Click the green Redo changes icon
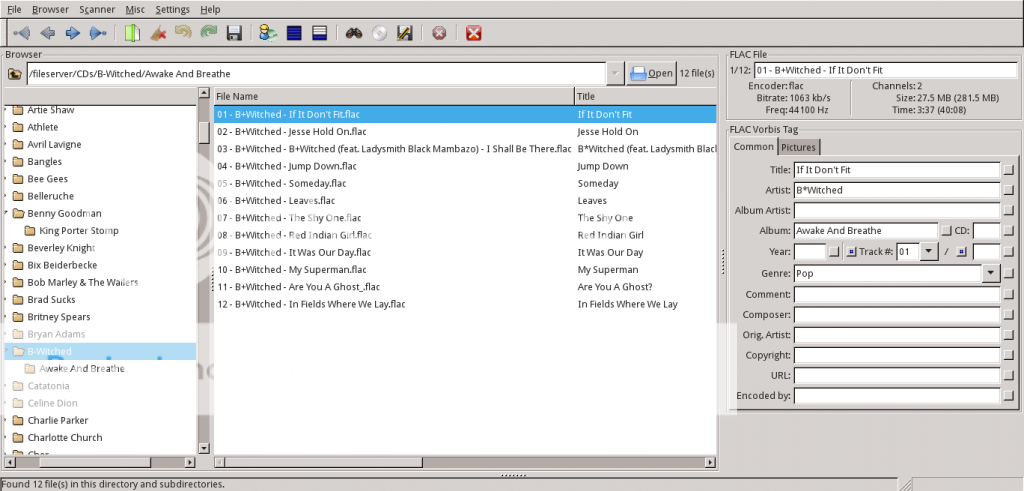The image size is (1024, 491). click(209, 33)
